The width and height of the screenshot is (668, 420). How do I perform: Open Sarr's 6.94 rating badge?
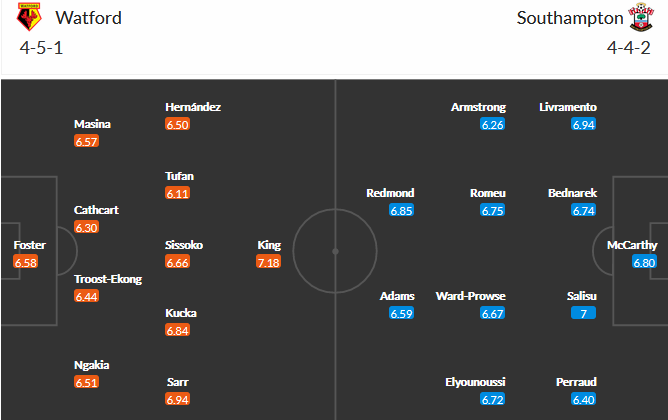coord(178,399)
